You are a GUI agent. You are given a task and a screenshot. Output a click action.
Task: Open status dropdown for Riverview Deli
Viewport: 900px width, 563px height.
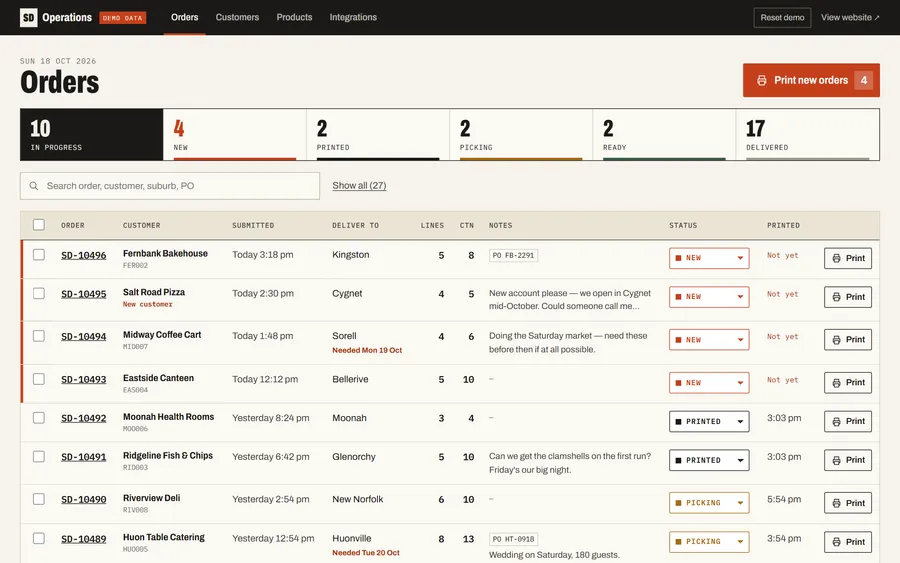pyautogui.click(x=709, y=503)
